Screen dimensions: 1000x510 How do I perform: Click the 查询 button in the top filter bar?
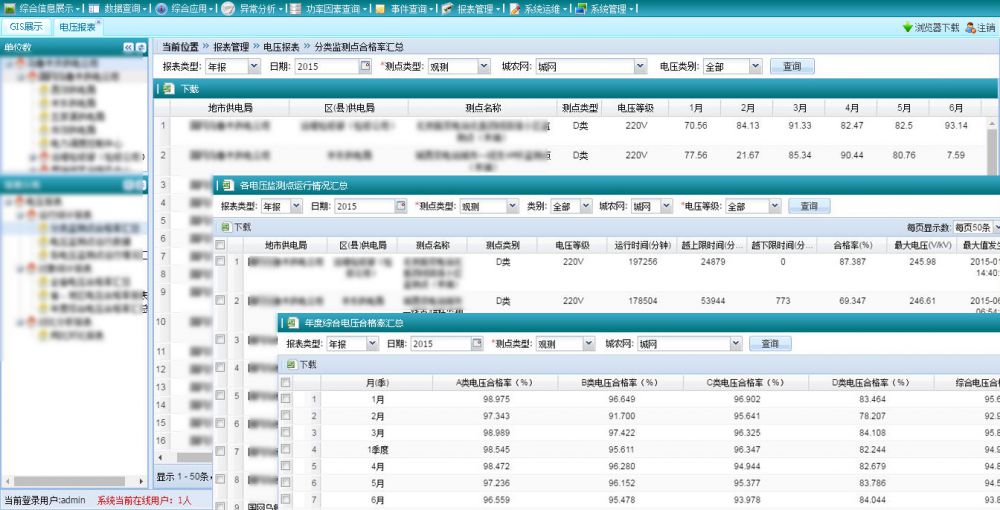click(x=791, y=67)
